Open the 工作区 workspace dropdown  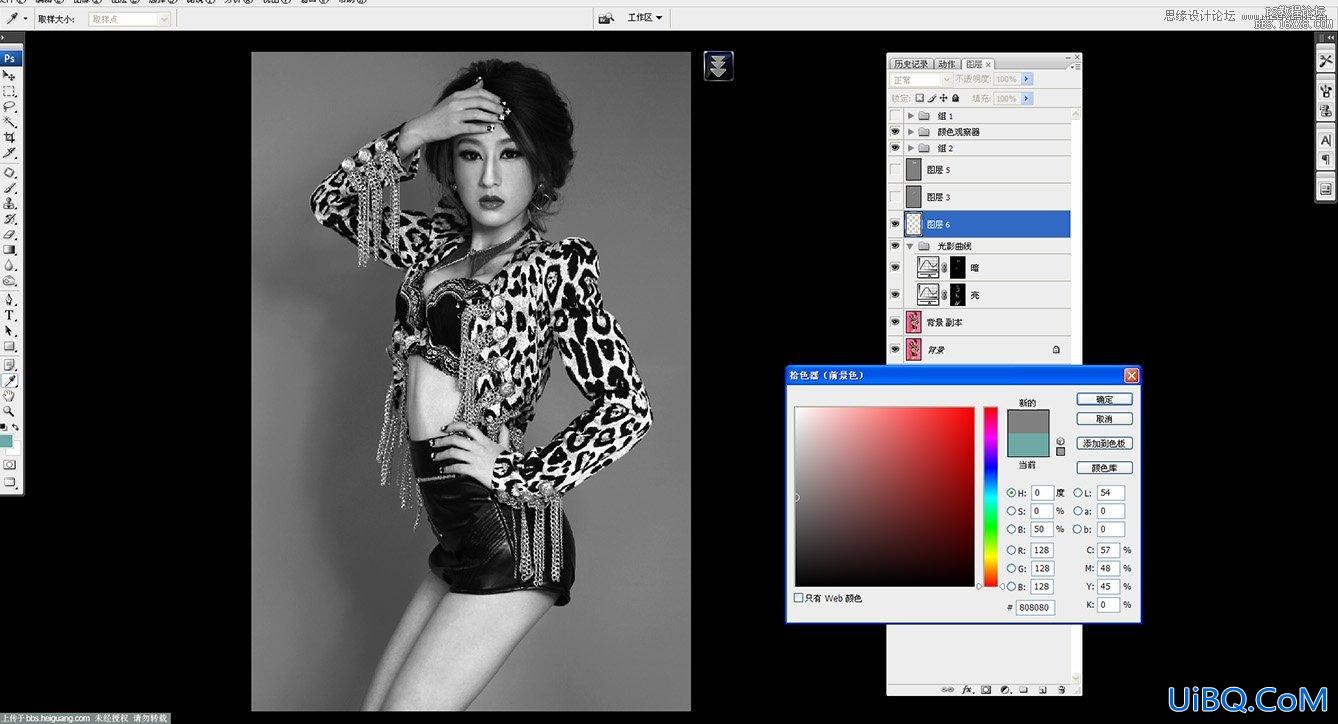click(x=644, y=17)
